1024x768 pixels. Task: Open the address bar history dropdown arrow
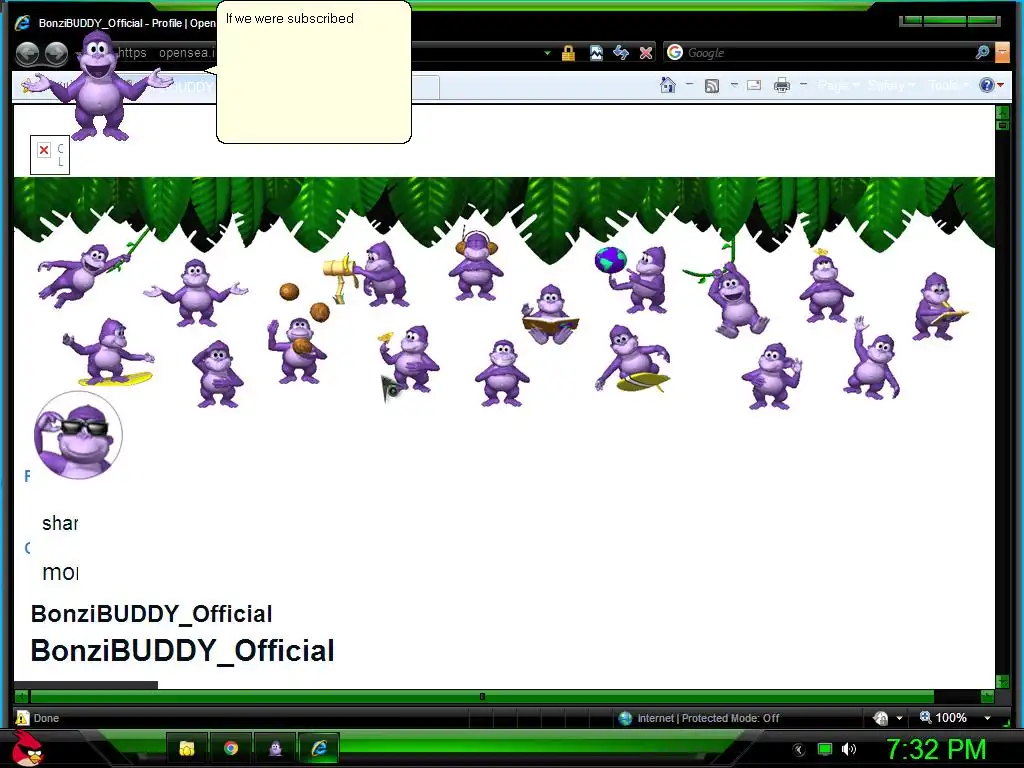(x=547, y=53)
